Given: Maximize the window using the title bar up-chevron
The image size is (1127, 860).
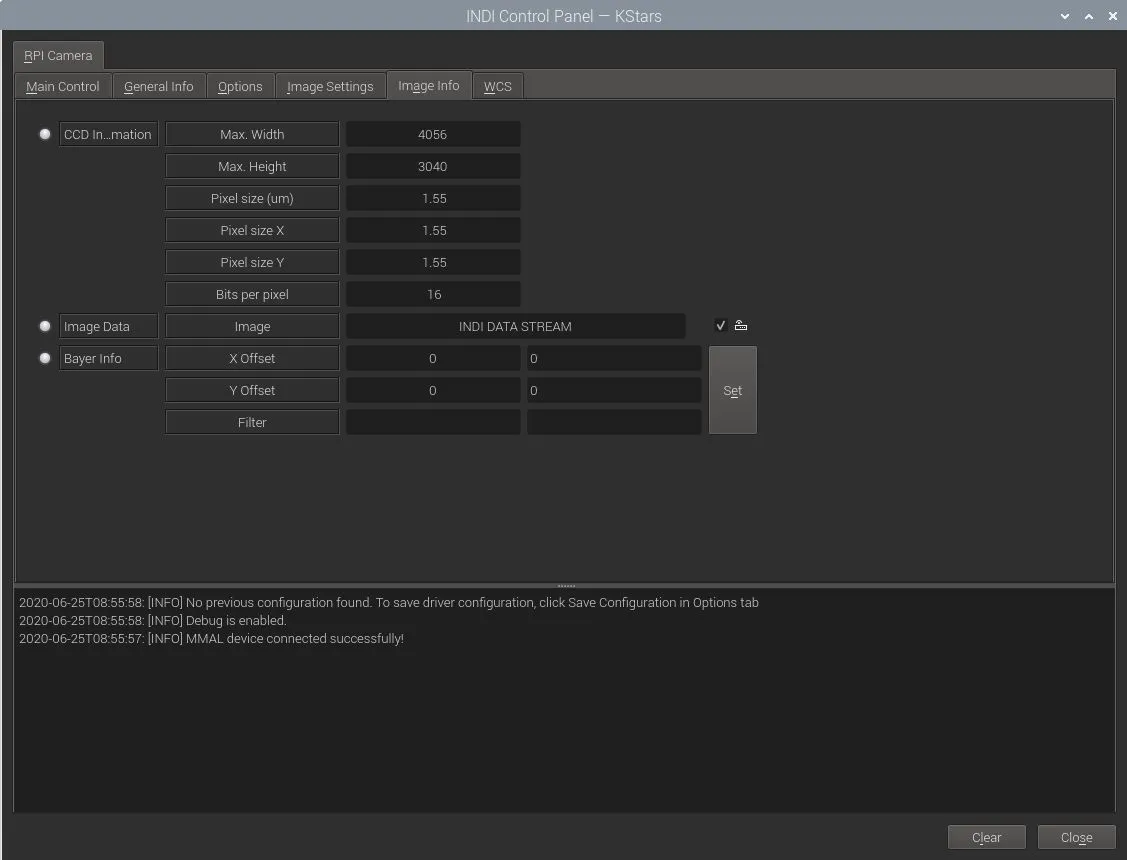Looking at the screenshot, I should pos(1089,16).
